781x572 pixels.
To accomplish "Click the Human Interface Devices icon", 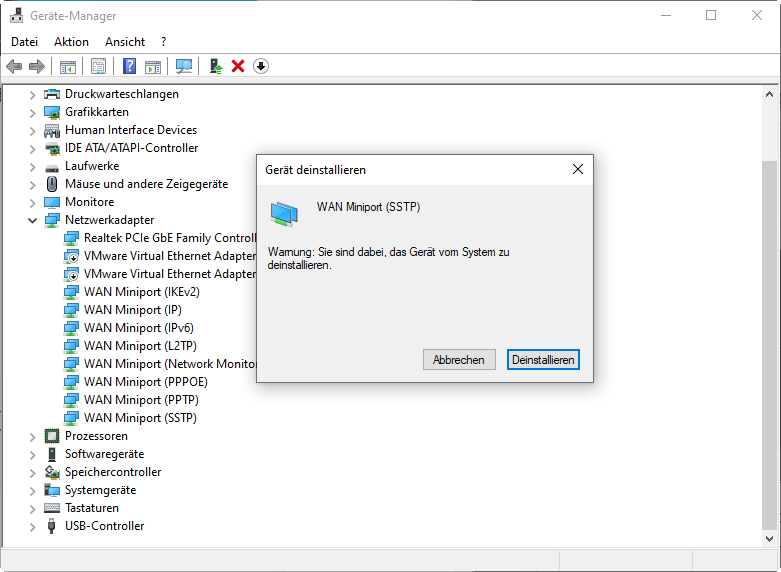I will point(52,130).
